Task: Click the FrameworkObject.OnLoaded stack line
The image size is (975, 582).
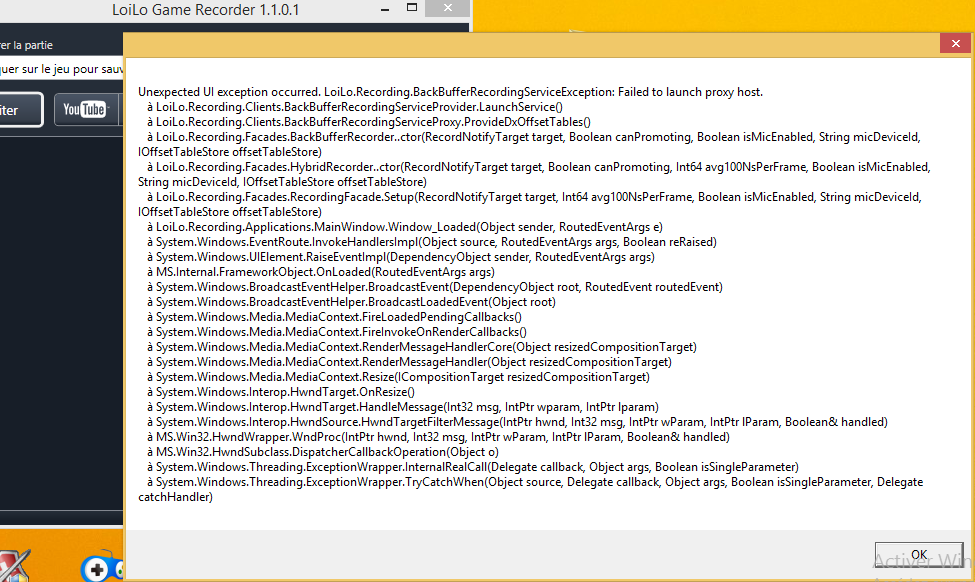Action: click(321, 272)
